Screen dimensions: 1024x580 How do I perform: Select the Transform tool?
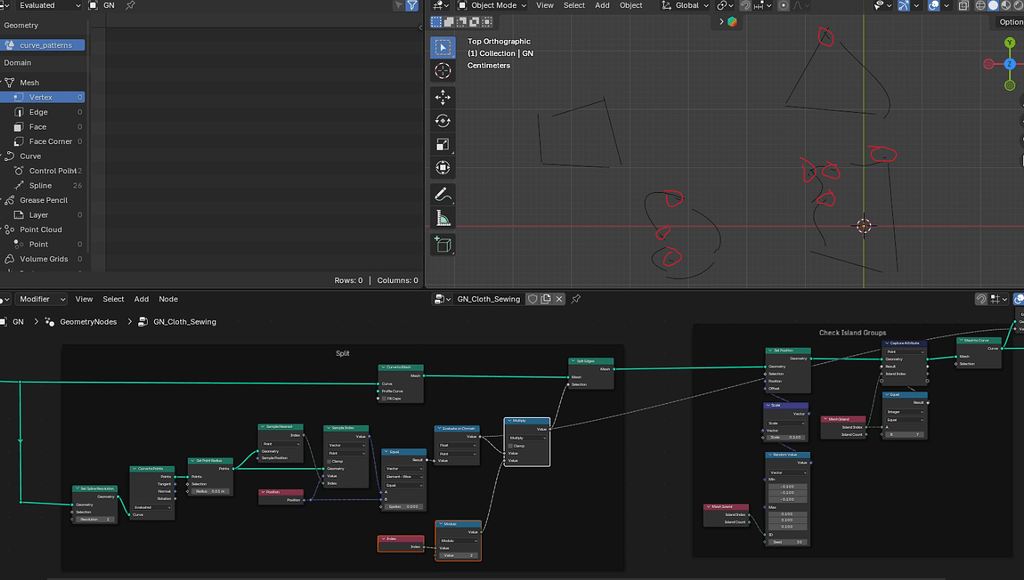click(443, 168)
